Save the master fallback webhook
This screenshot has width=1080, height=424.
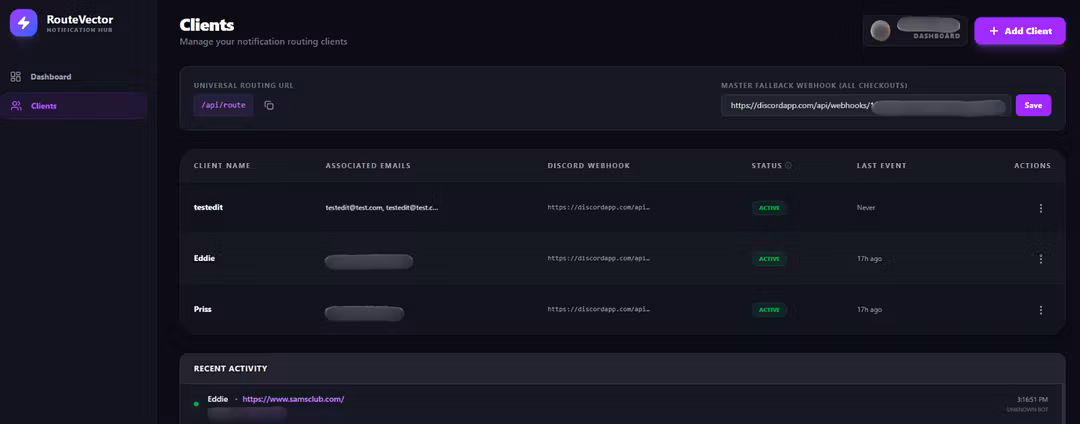[1033, 105]
